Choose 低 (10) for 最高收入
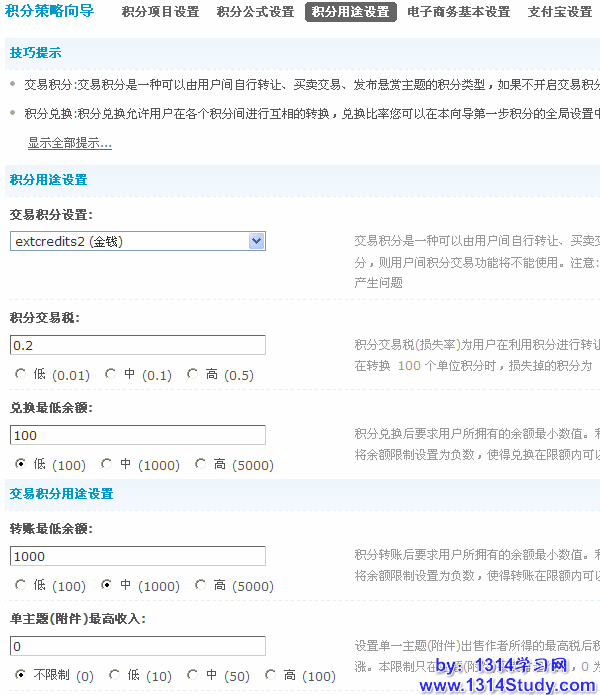This screenshot has width=600, height=695. pyautogui.click(x=115, y=676)
